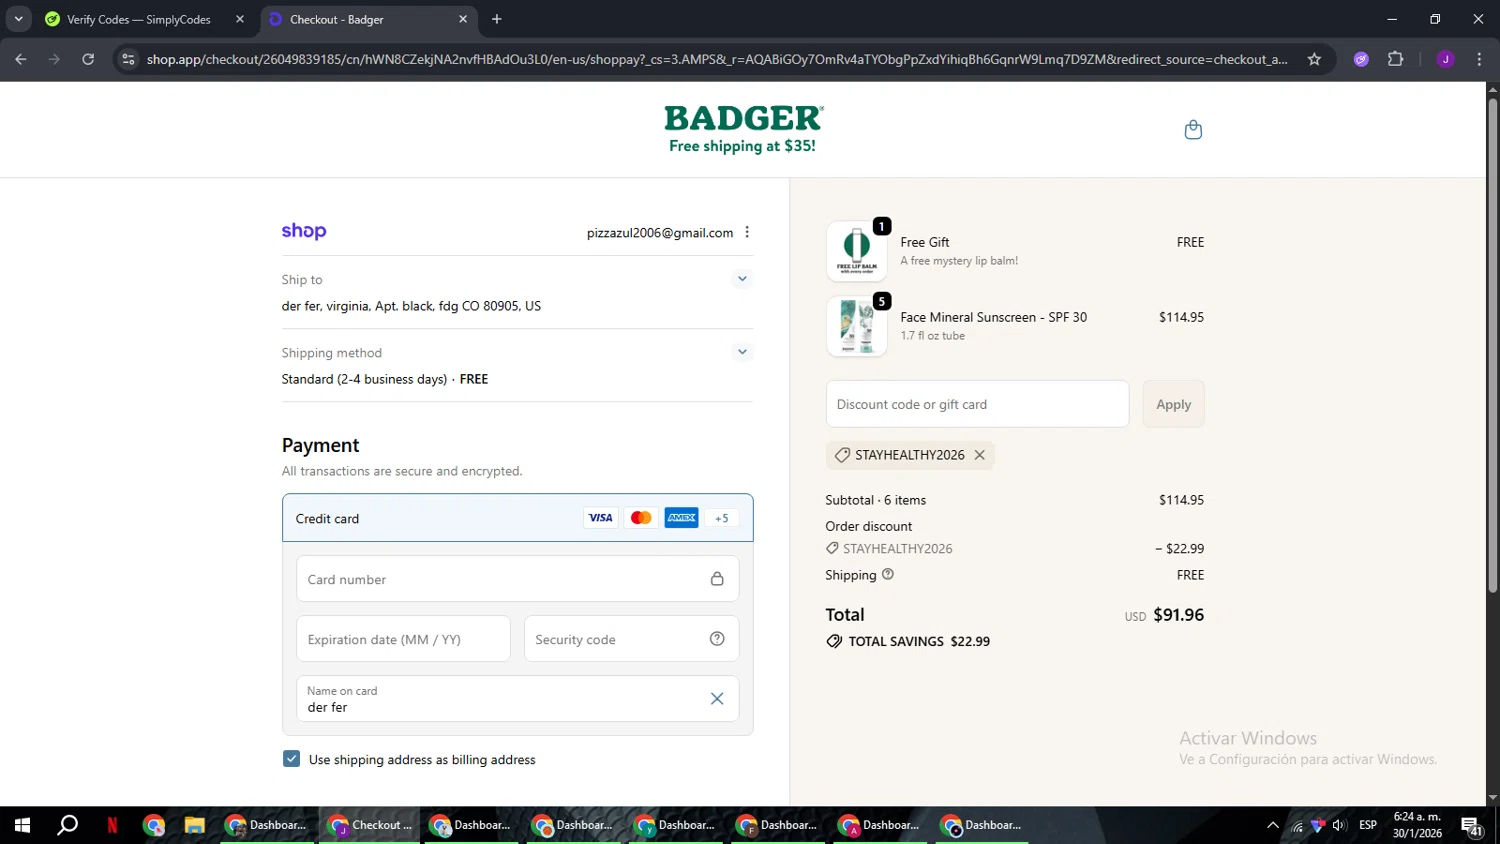Image resolution: width=1500 pixels, height=844 pixels.
Task: Open account options menu beside the email
Action: pyautogui.click(x=747, y=232)
